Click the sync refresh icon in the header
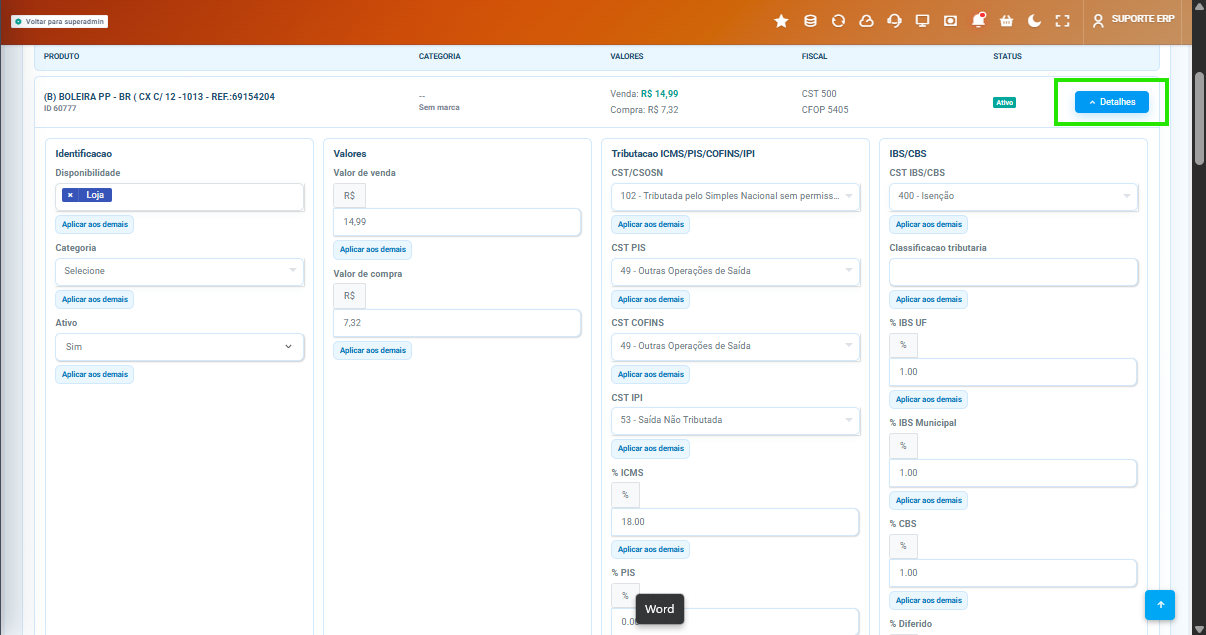The width and height of the screenshot is (1206, 635). click(838, 21)
